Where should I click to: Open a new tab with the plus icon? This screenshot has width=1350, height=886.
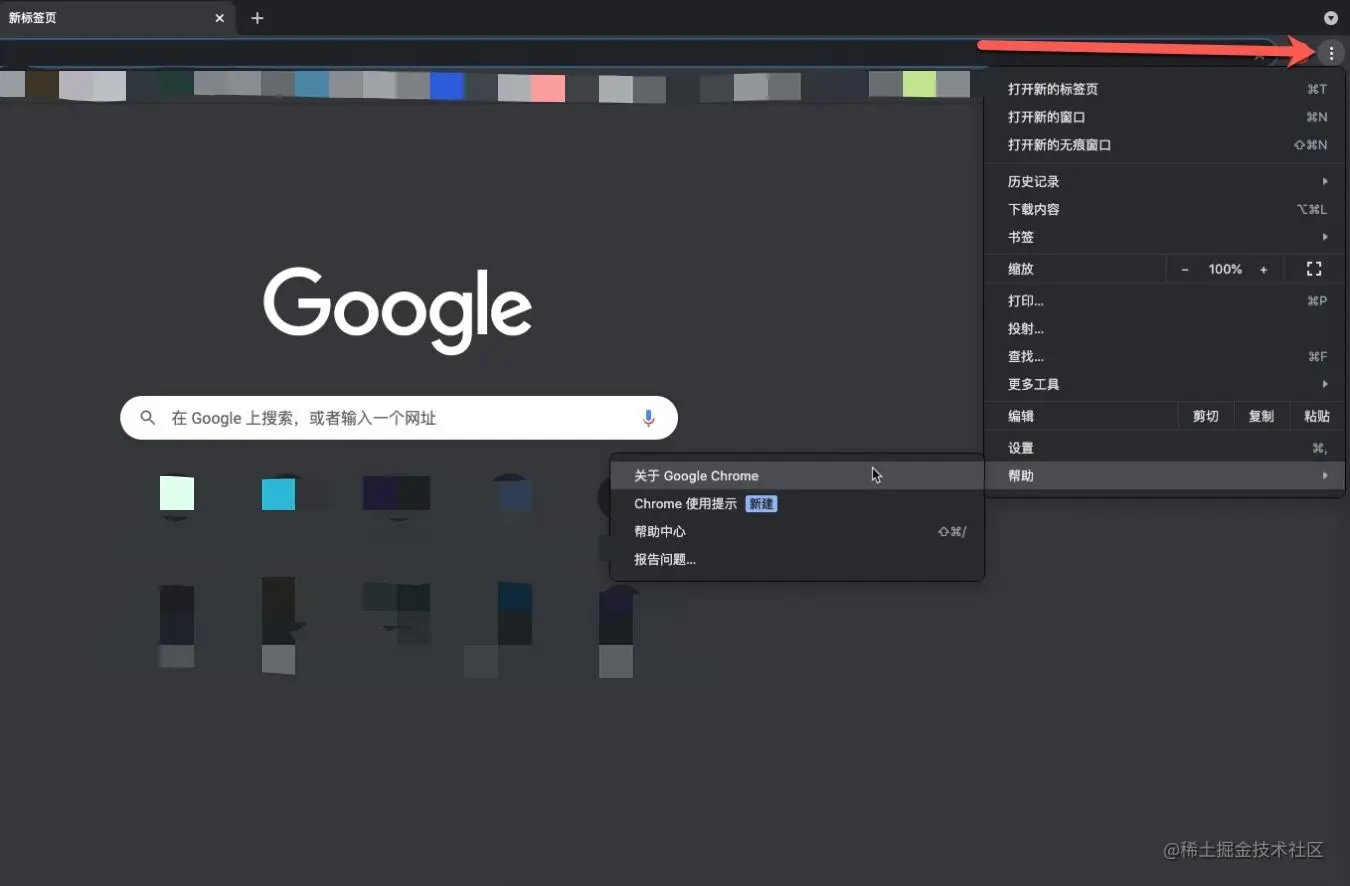tap(257, 18)
